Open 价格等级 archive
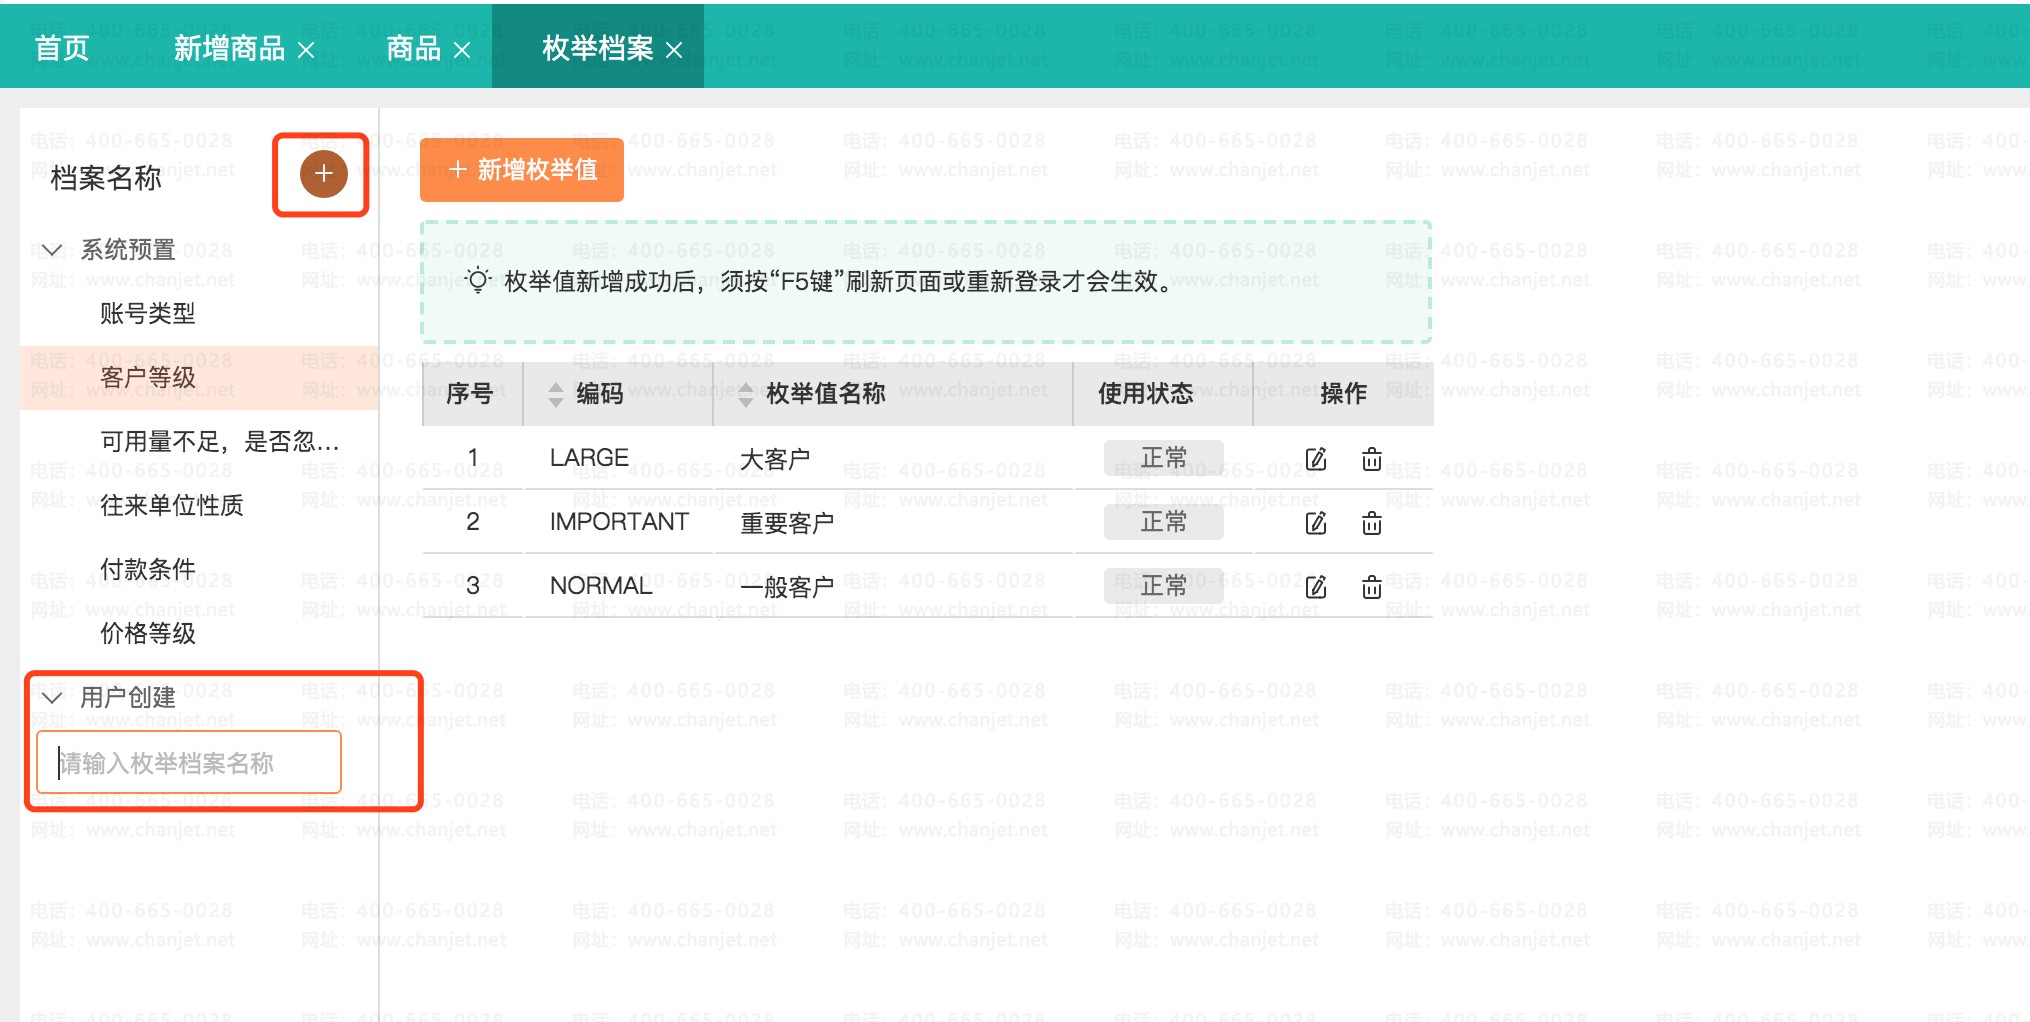The height and width of the screenshot is (1022, 2030). pyautogui.click(x=148, y=634)
